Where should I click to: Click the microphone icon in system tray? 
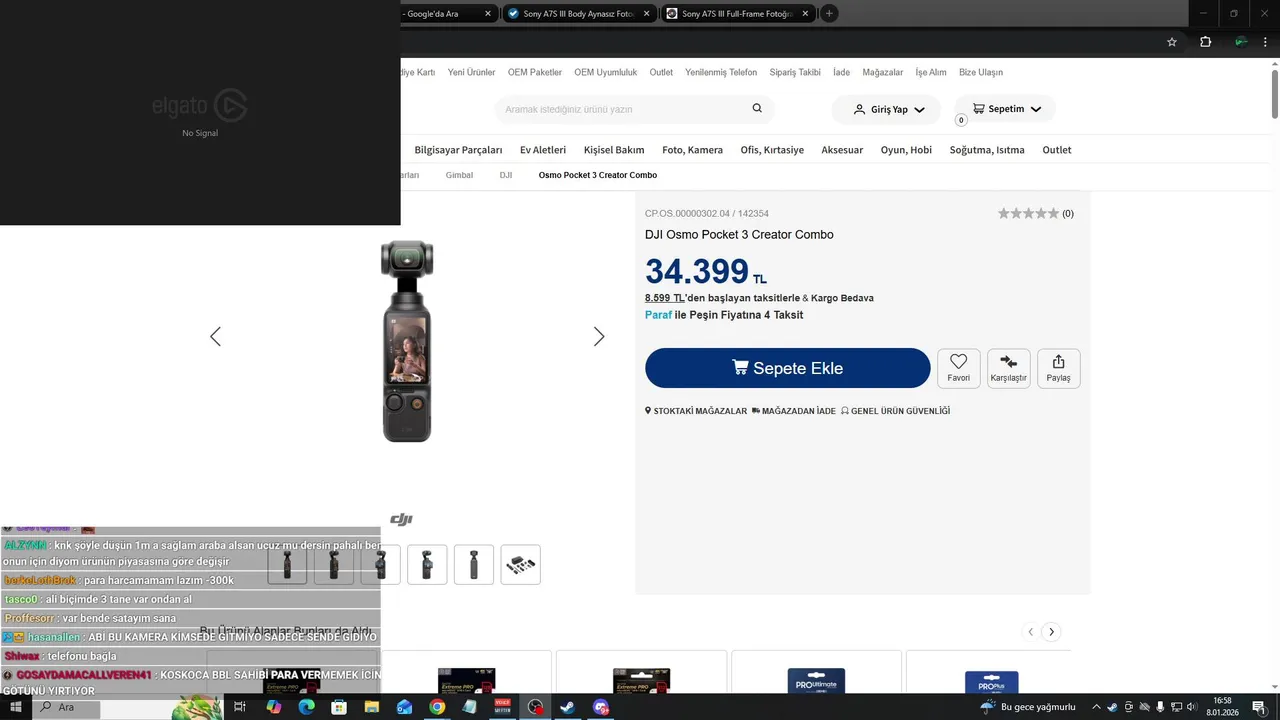point(1160,707)
